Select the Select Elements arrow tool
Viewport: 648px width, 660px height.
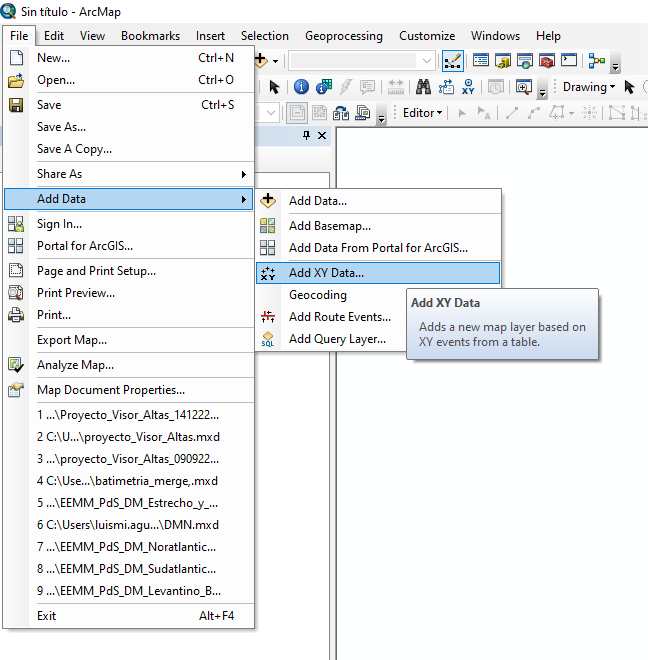(274, 87)
